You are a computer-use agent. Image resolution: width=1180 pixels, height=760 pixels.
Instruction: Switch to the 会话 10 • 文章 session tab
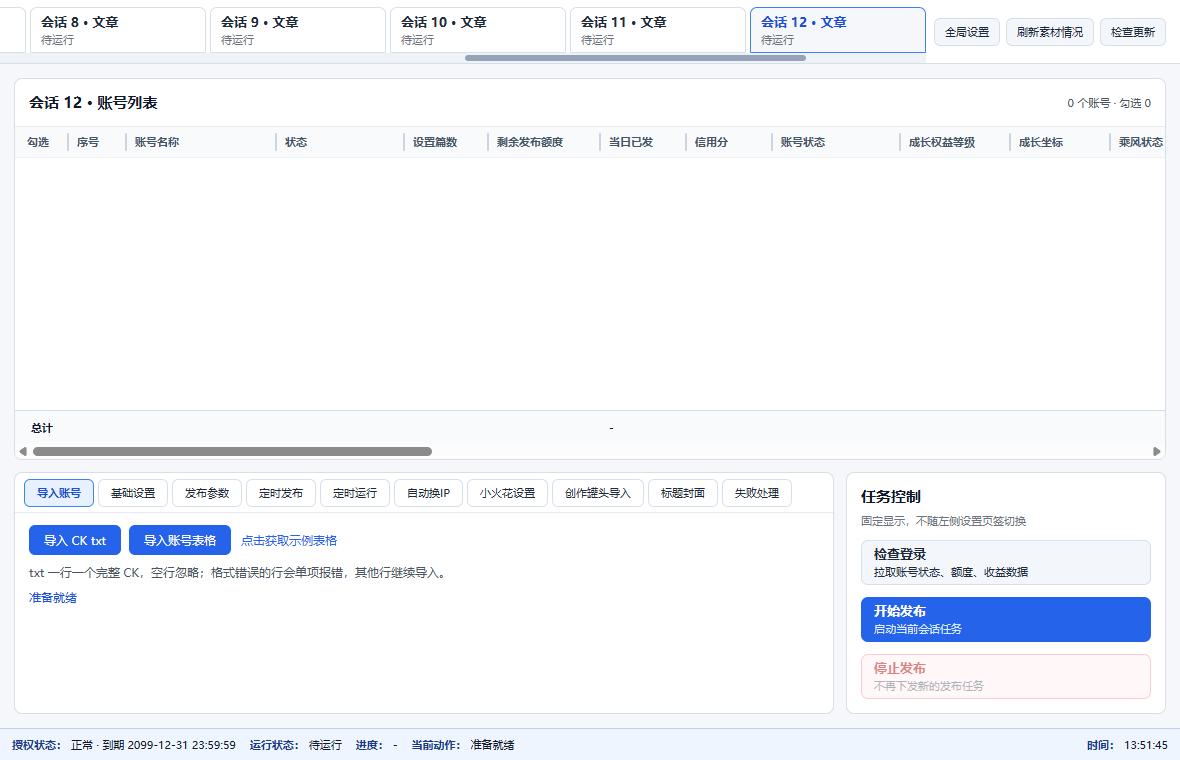477,30
